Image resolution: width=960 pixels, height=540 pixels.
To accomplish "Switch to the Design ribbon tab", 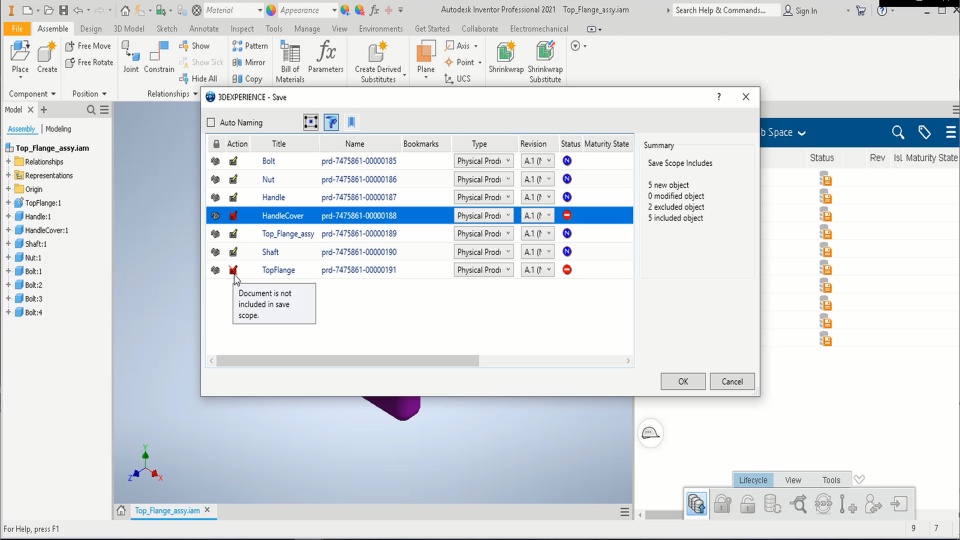I will tap(91, 29).
